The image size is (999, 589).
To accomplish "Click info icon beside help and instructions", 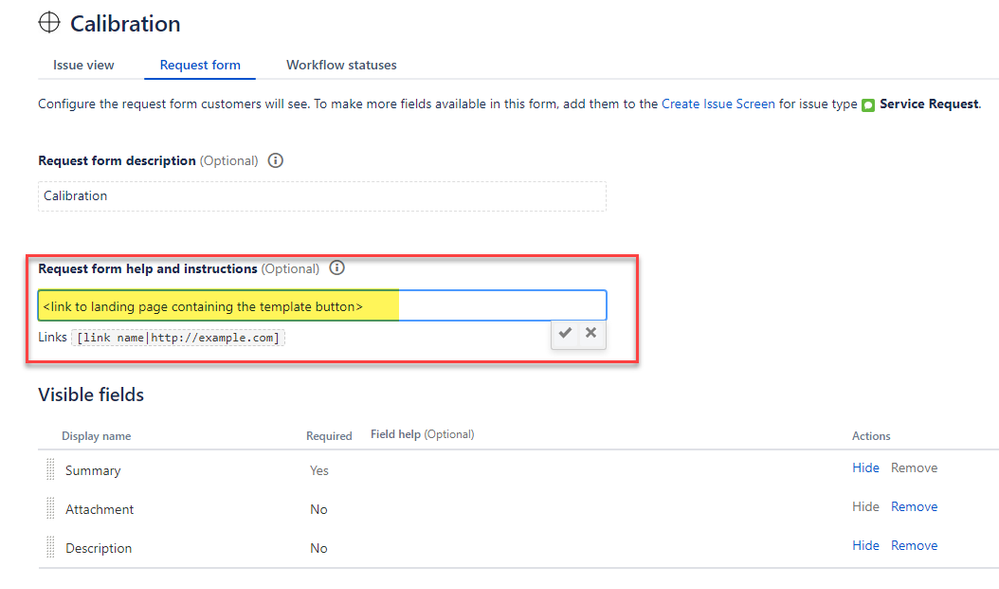I will tap(337, 268).
